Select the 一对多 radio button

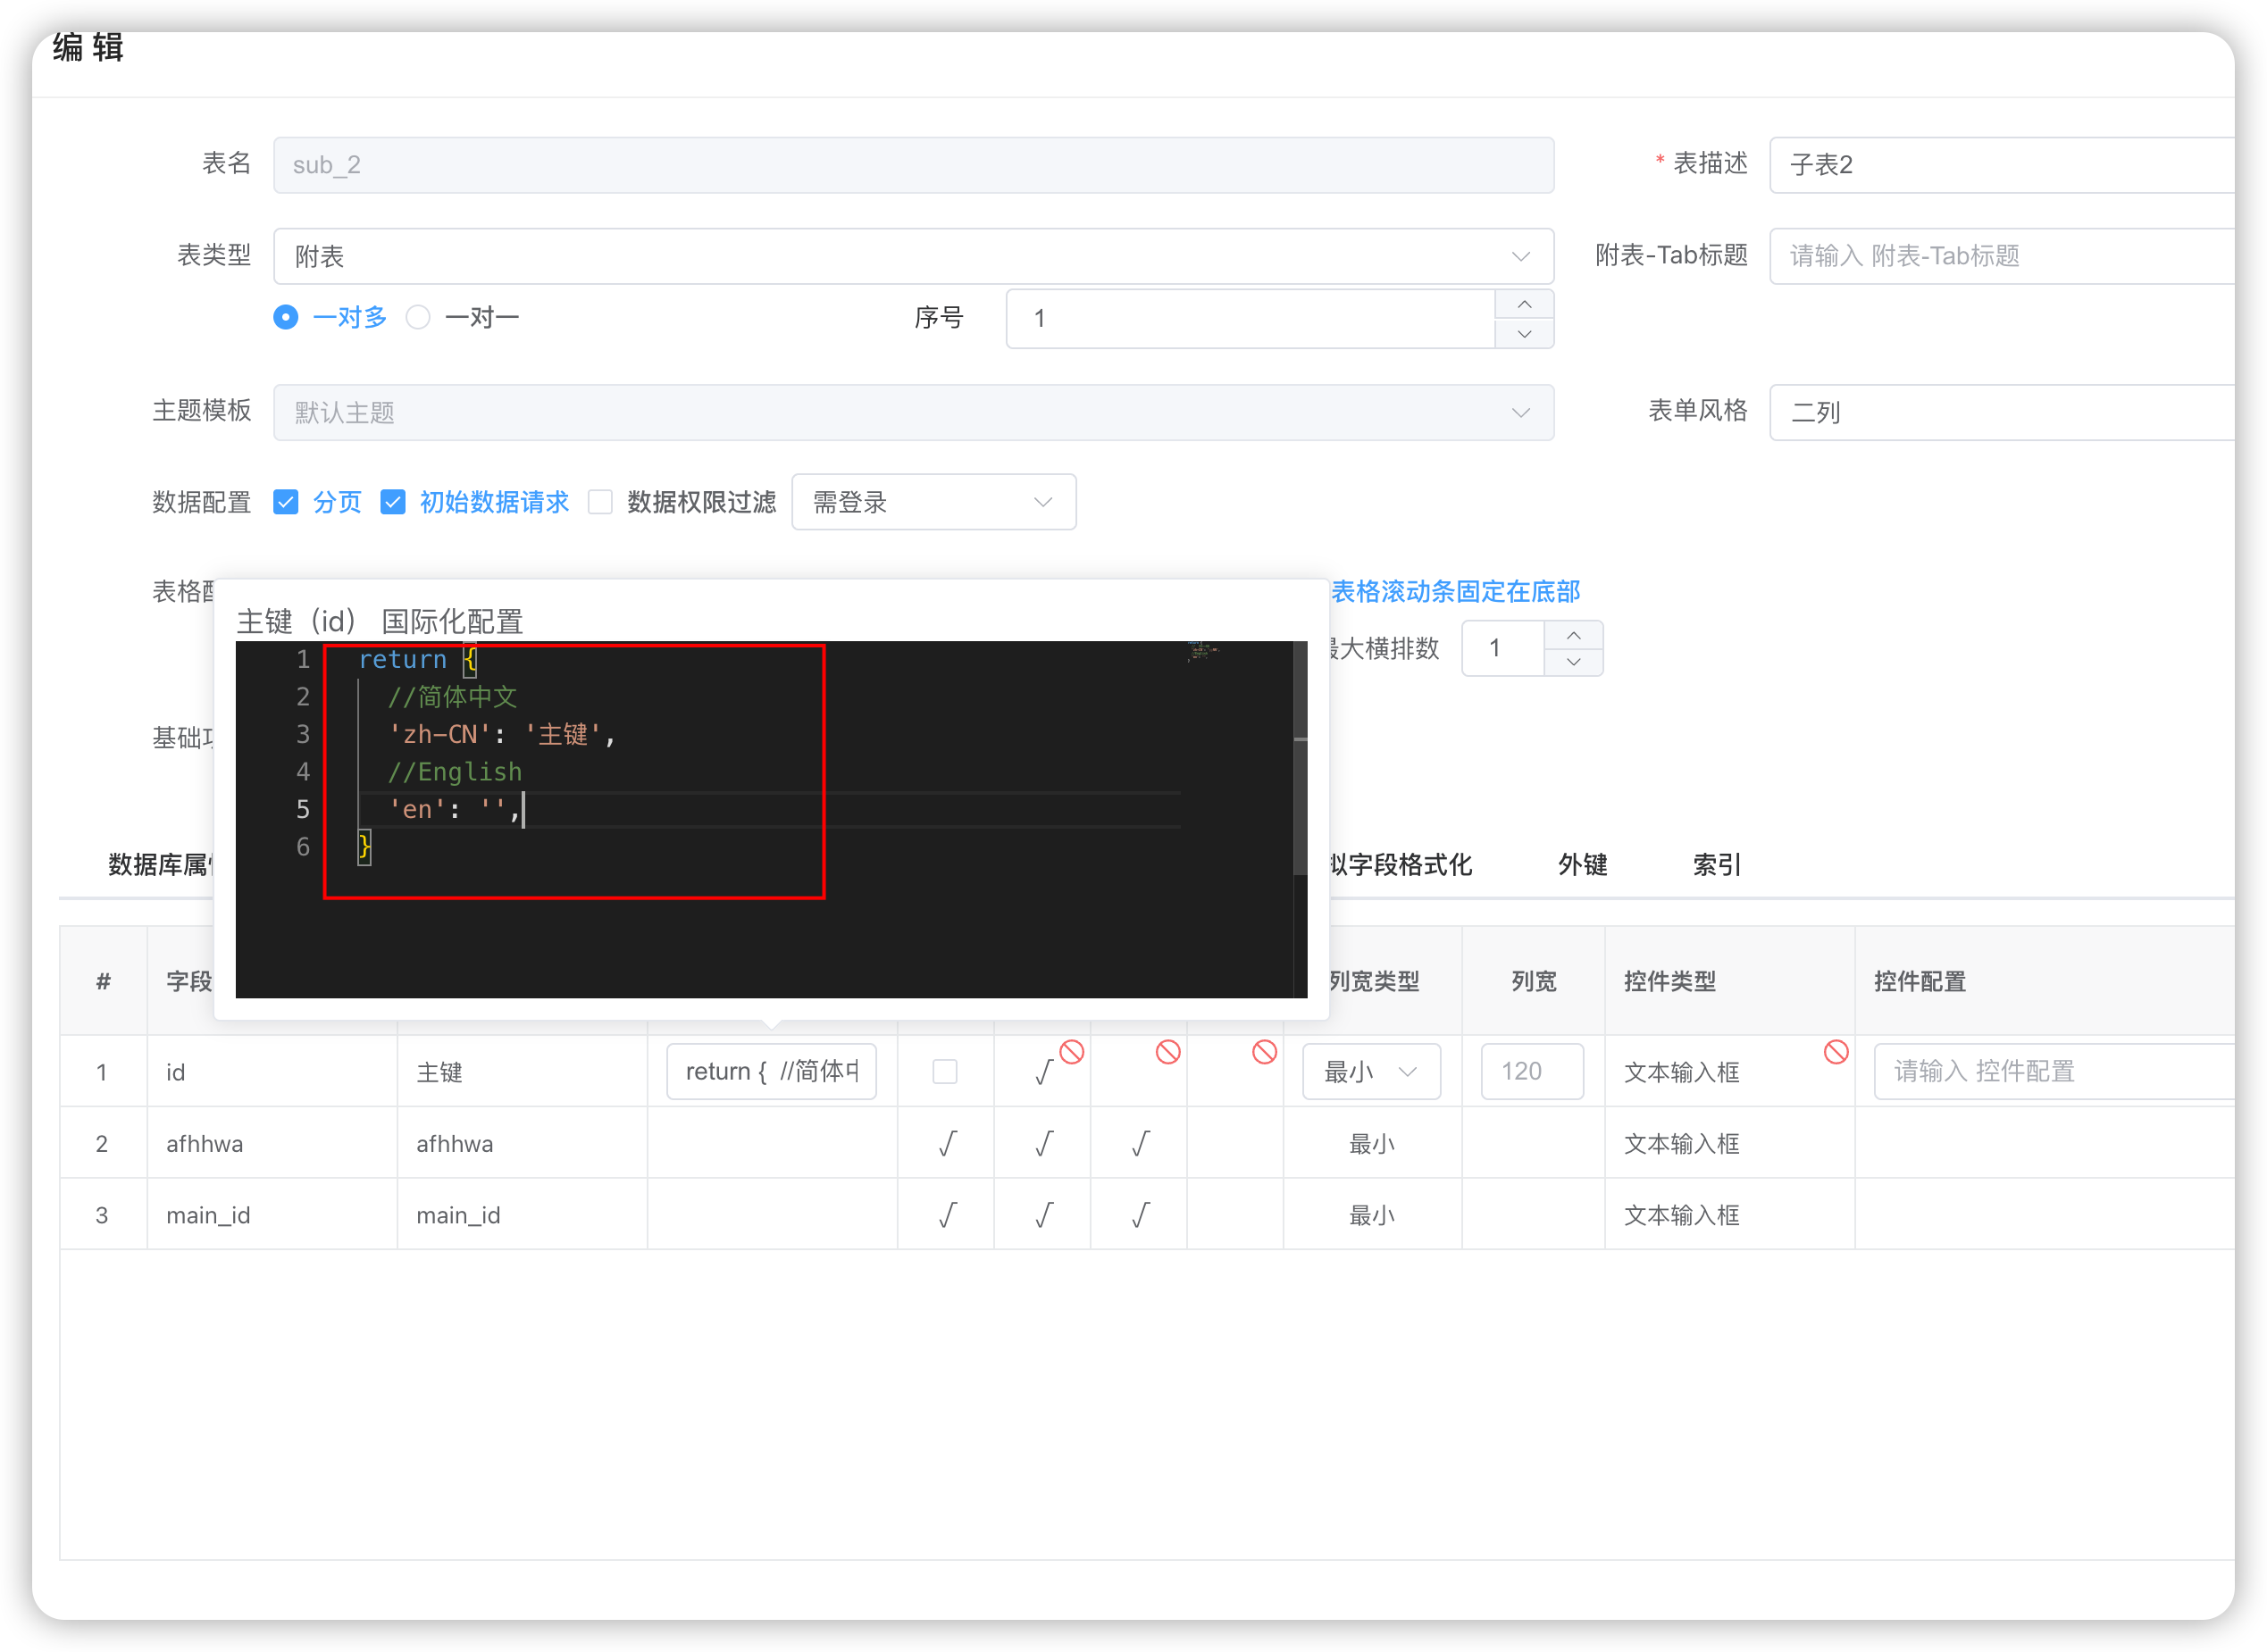[x=286, y=318]
